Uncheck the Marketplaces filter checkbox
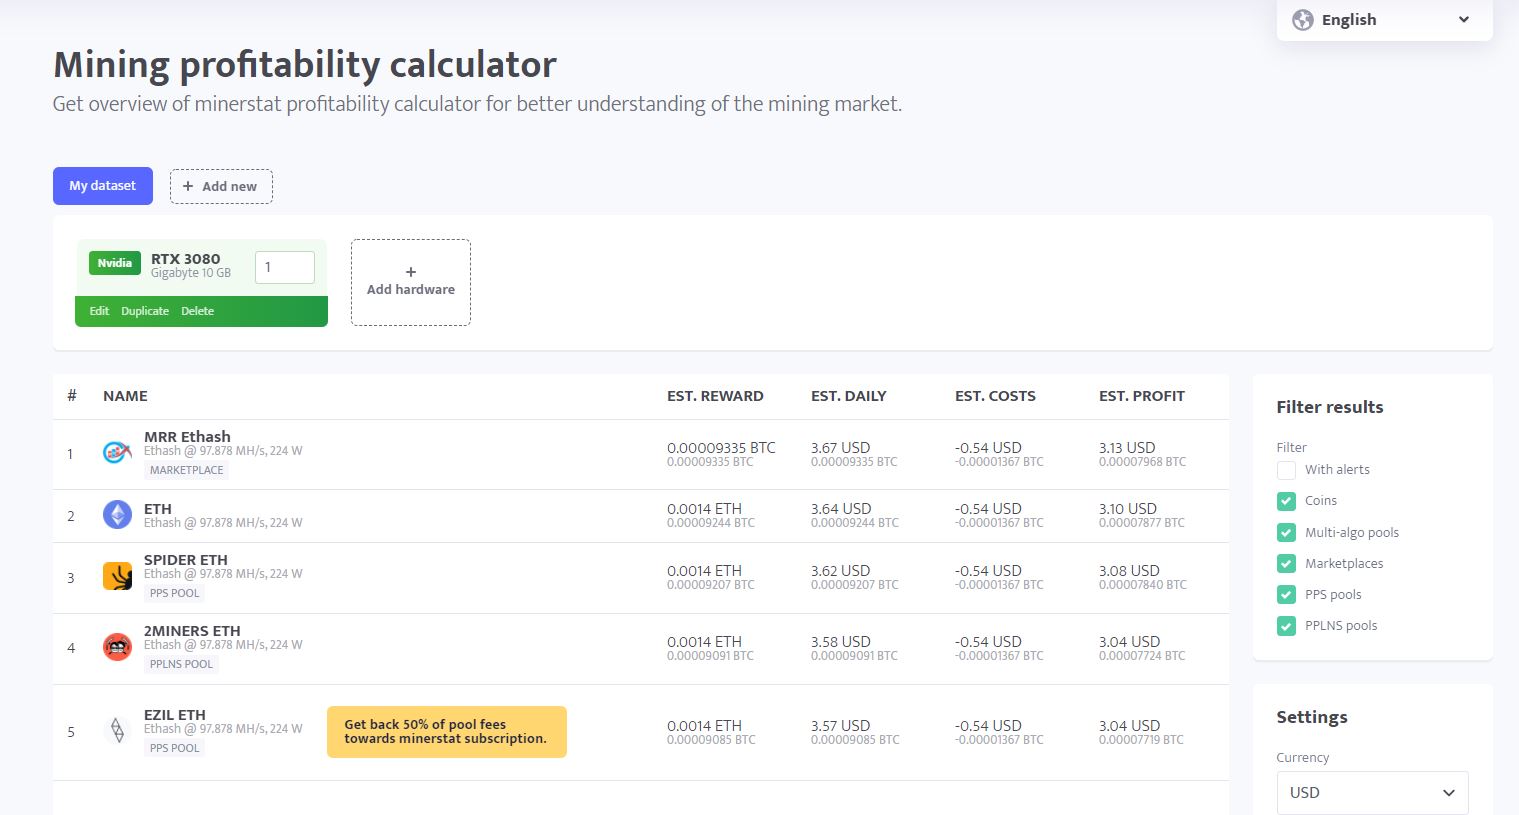This screenshot has width=1519, height=815. pos(1286,563)
